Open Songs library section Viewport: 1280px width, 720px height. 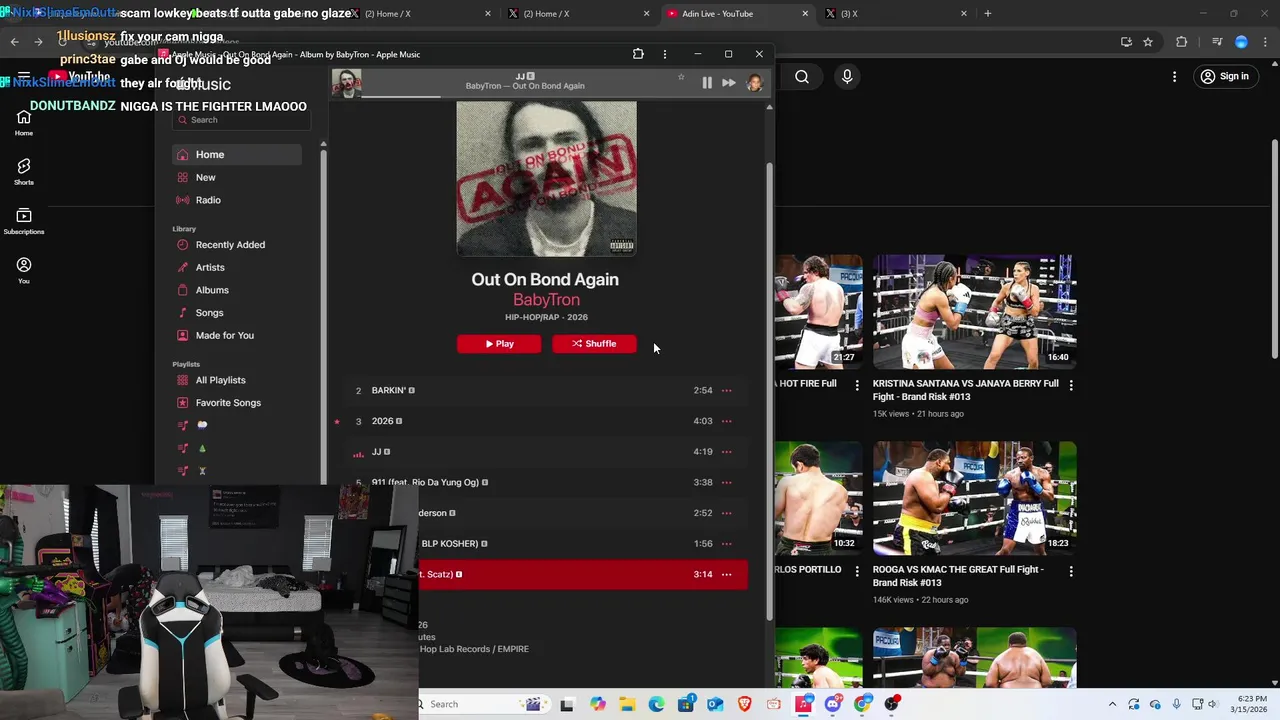237,313
